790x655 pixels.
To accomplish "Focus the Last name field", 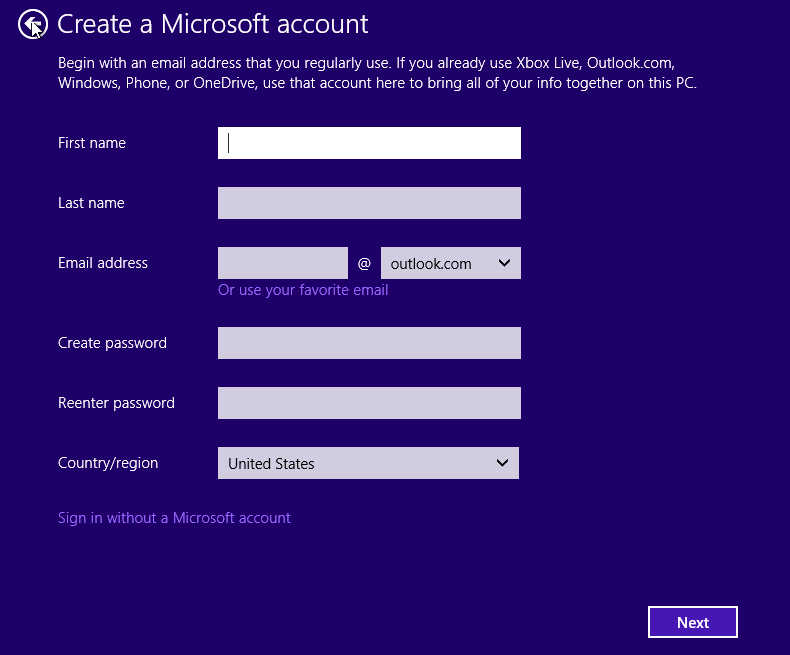I will [369, 203].
